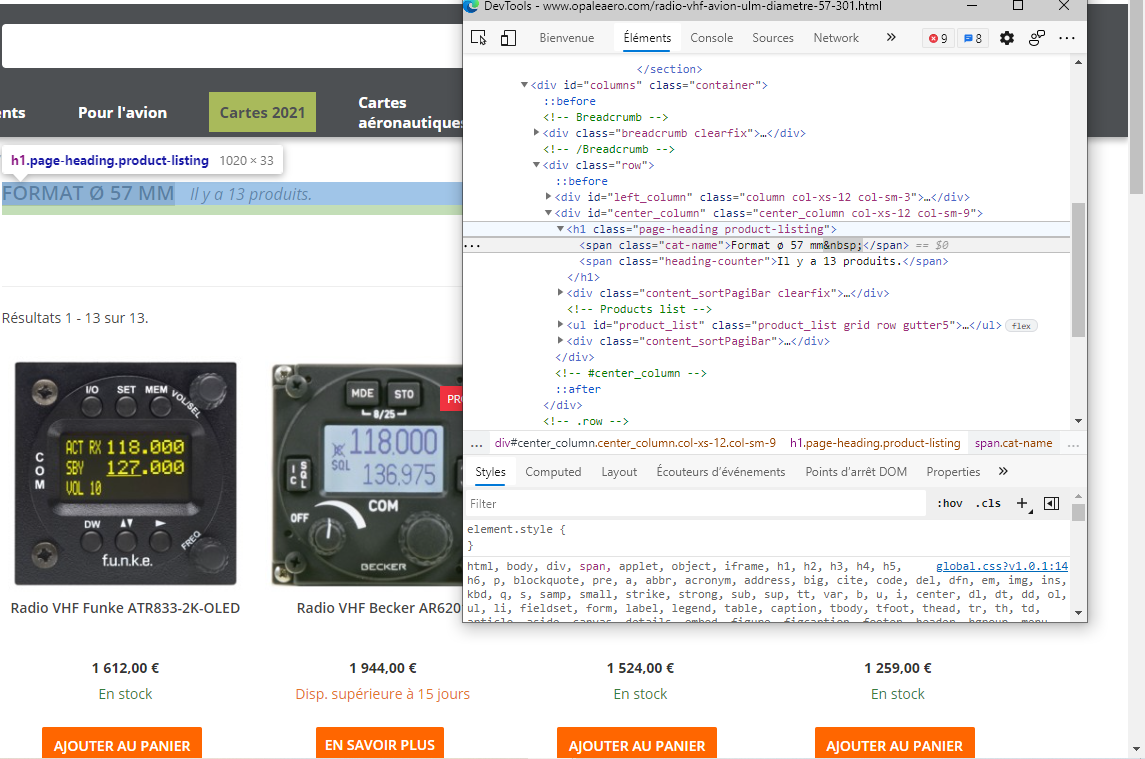
Task: Toggle the .cls element classes panel
Action: [988, 503]
